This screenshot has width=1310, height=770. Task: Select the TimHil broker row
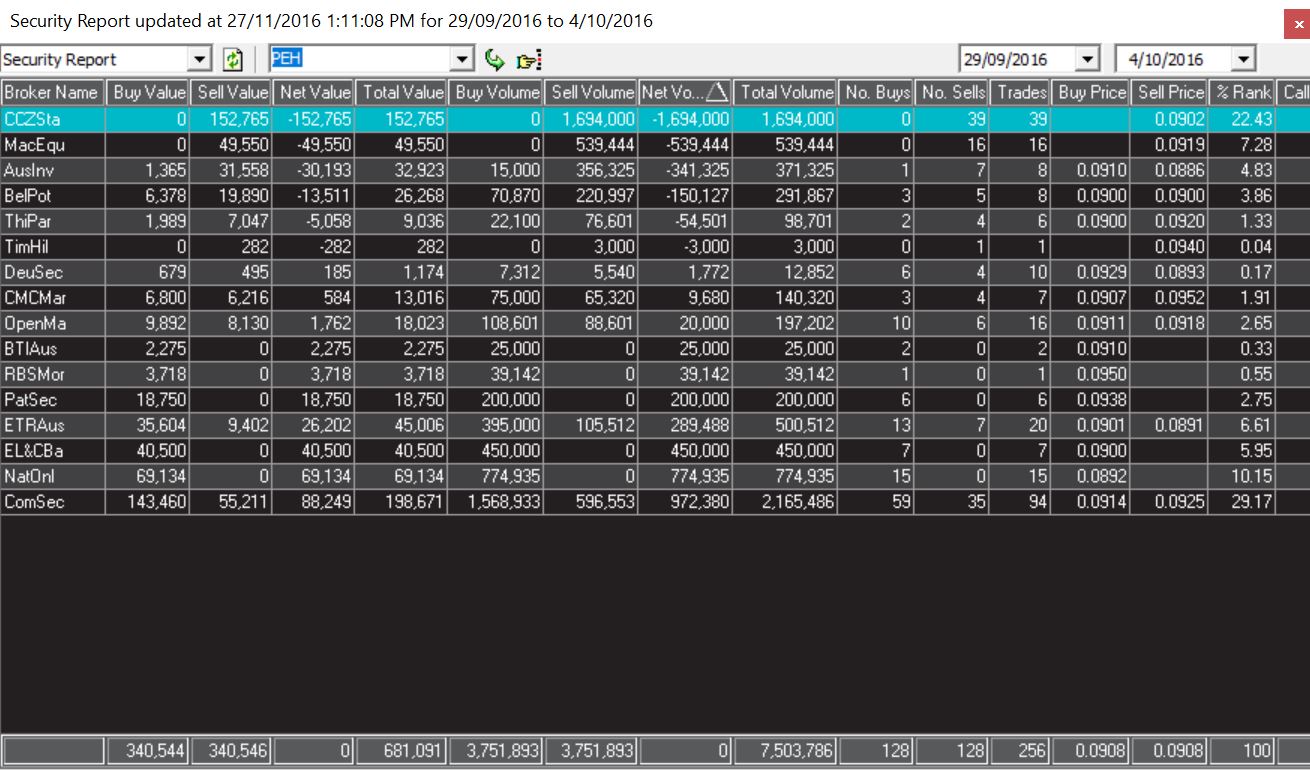tap(655, 246)
